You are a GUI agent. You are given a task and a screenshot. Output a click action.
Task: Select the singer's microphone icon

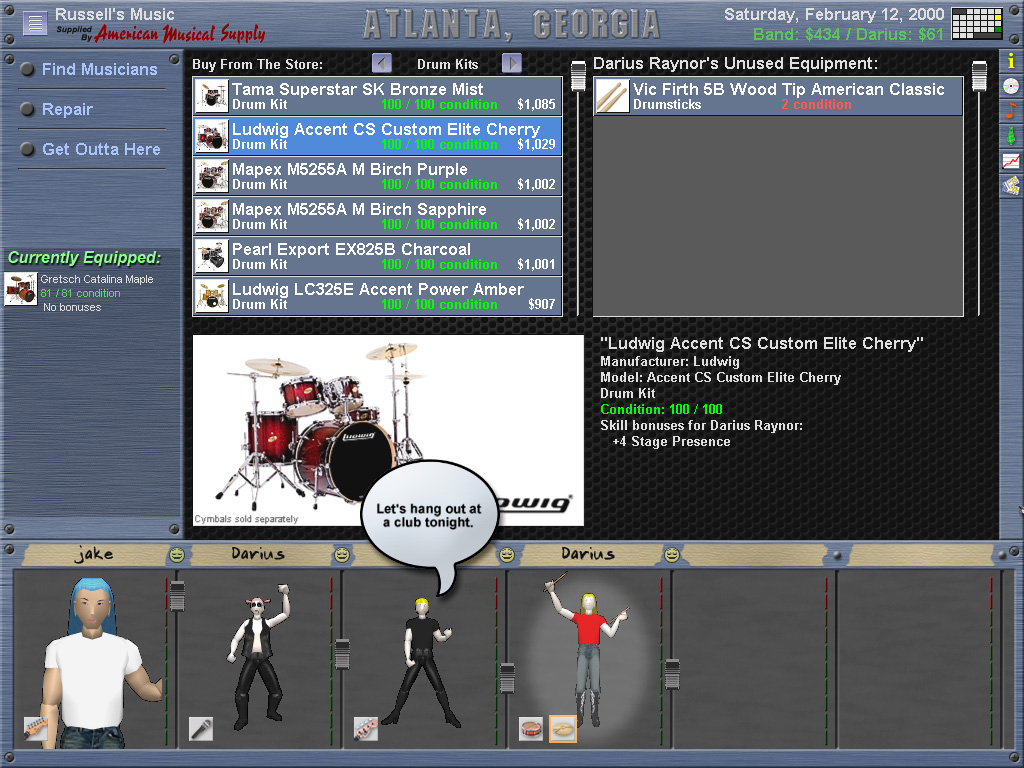pyautogui.click(x=200, y=728)
